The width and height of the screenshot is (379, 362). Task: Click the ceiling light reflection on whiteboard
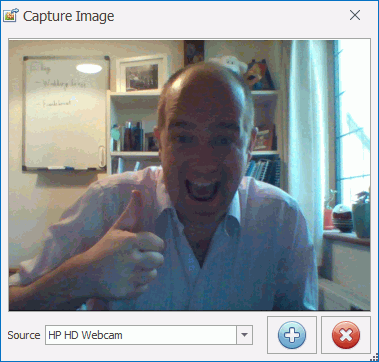pyautogui.click(x=89, y=68)
